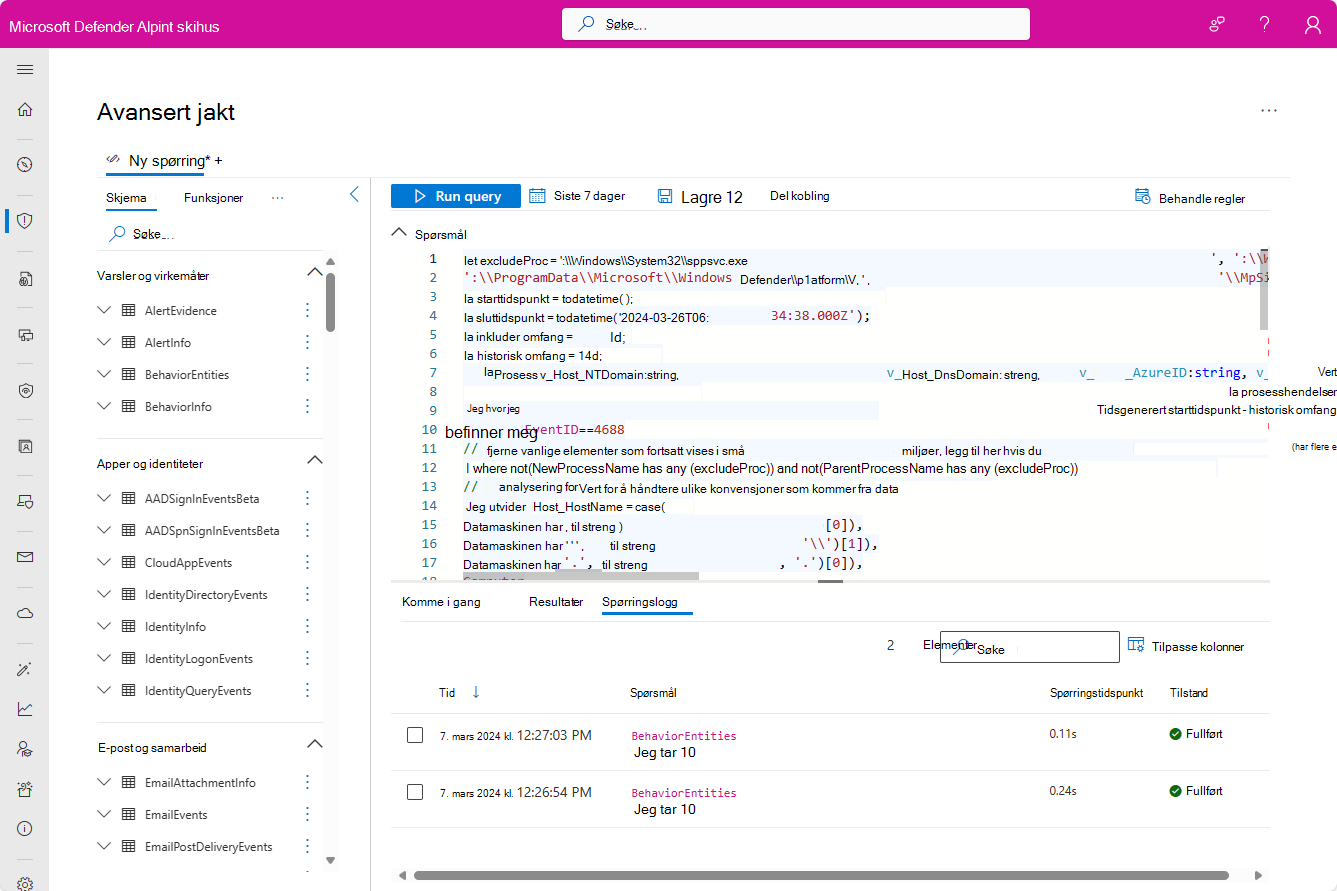Click the Del kobling button
This screenshot has height=891, width=1337.
799,196
